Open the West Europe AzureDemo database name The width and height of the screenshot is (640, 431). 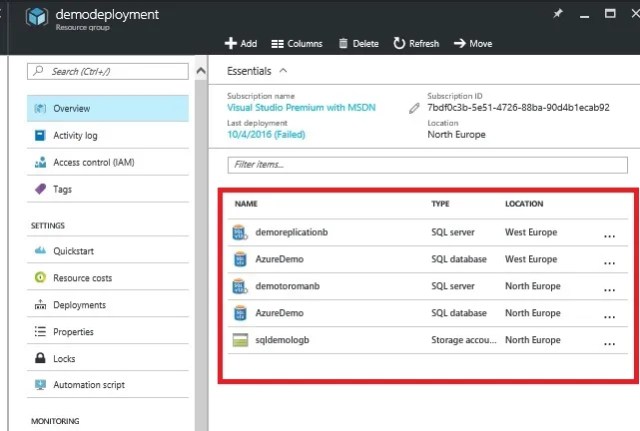click(280, 259)
